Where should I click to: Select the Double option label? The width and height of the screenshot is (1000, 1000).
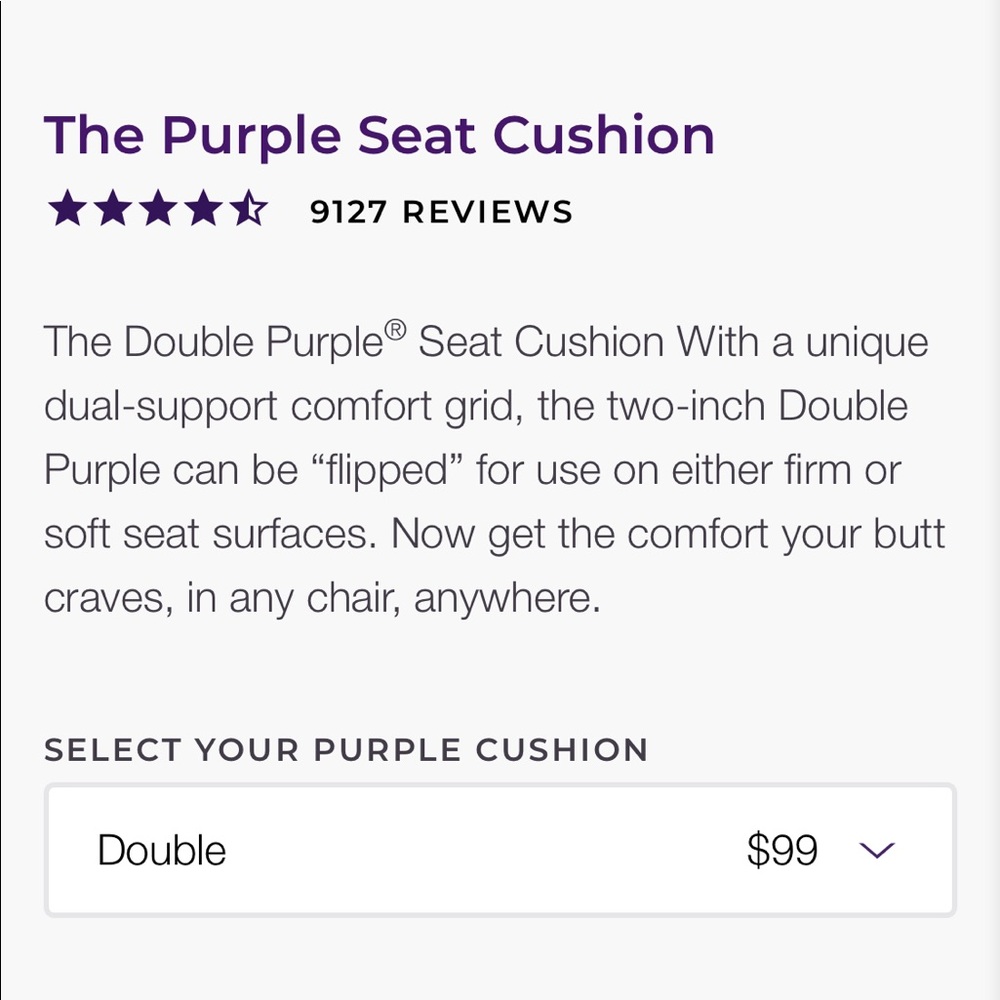tap(160, 850)
